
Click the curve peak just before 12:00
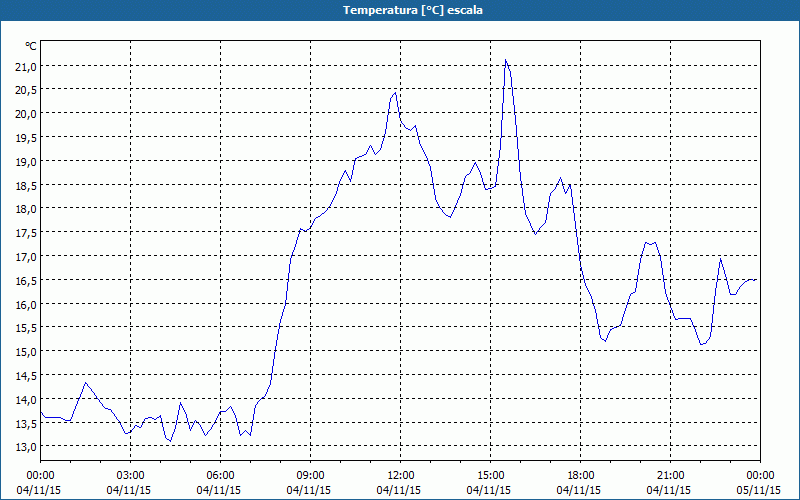tap(395, 93)
